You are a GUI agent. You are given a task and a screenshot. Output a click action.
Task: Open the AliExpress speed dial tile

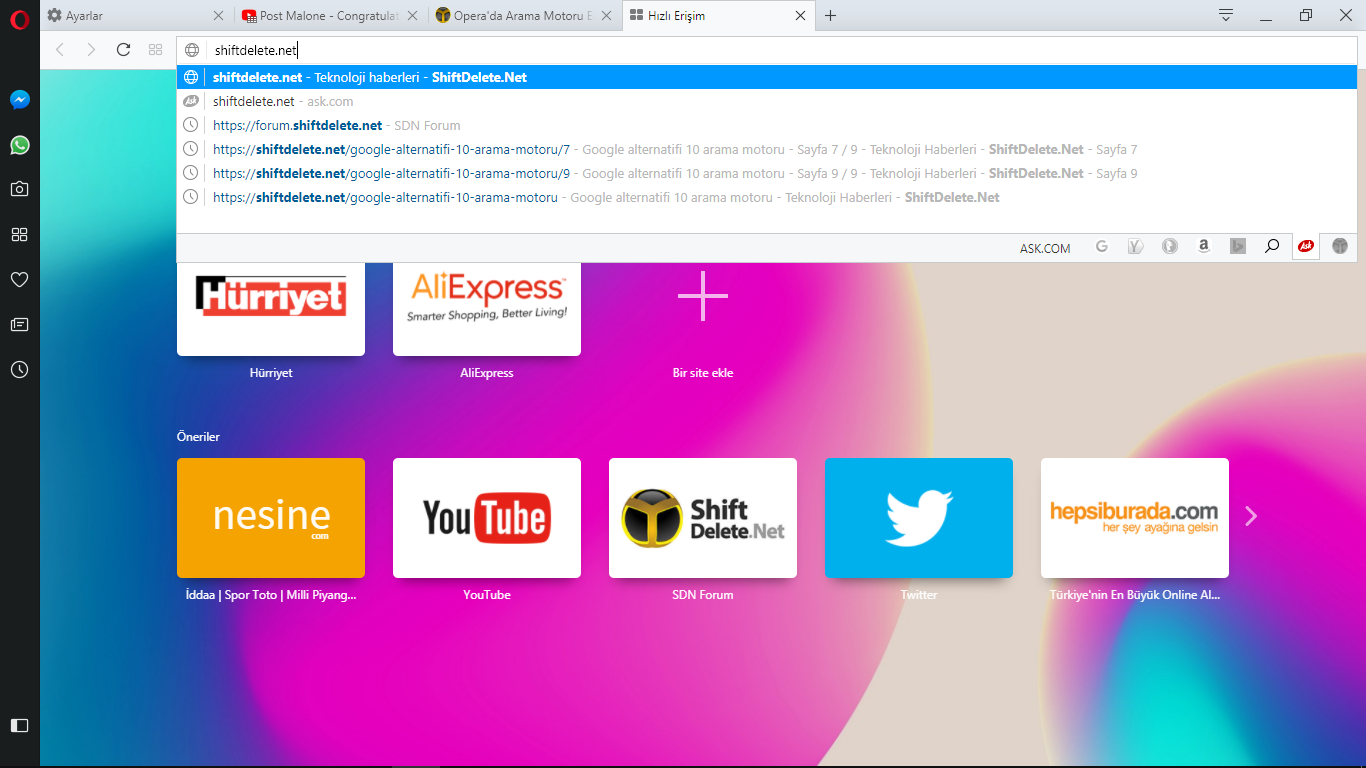coord(487,309)
